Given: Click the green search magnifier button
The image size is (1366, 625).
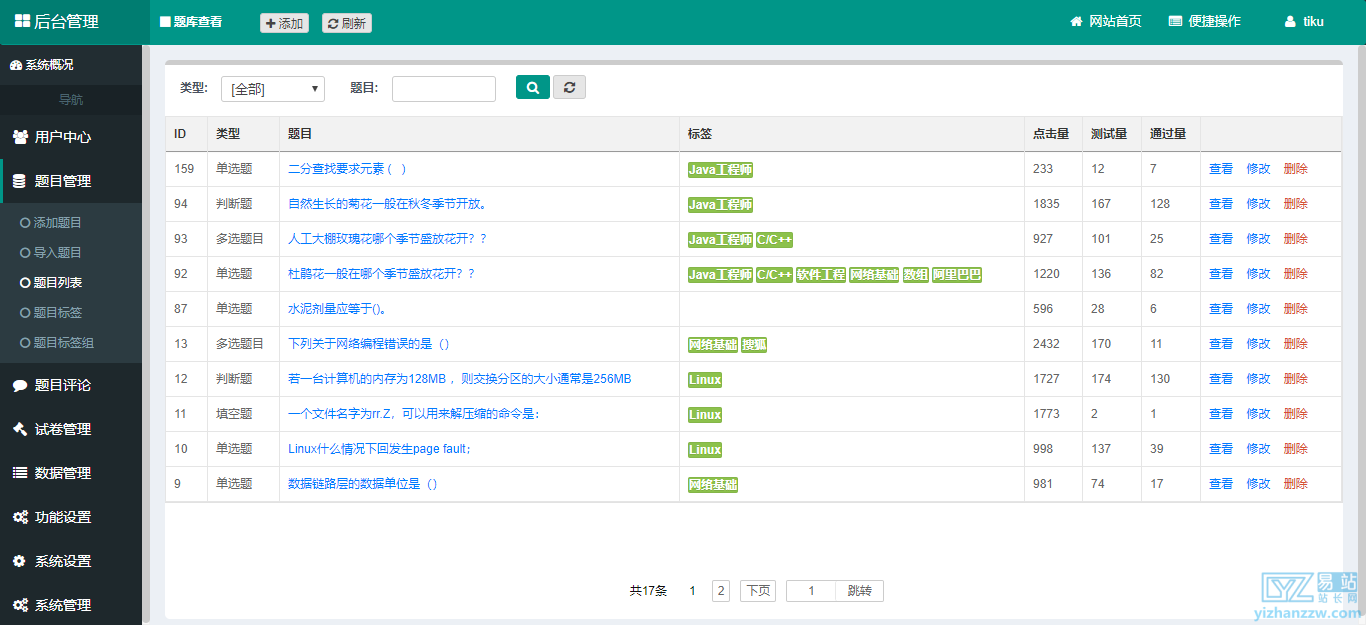Looking at the screenshot, I should [532, 88].
